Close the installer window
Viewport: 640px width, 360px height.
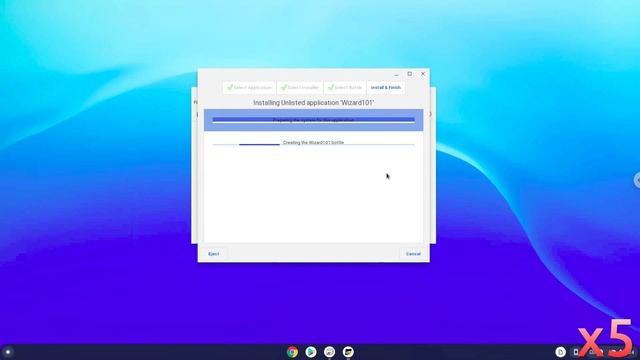click(423, 74)
